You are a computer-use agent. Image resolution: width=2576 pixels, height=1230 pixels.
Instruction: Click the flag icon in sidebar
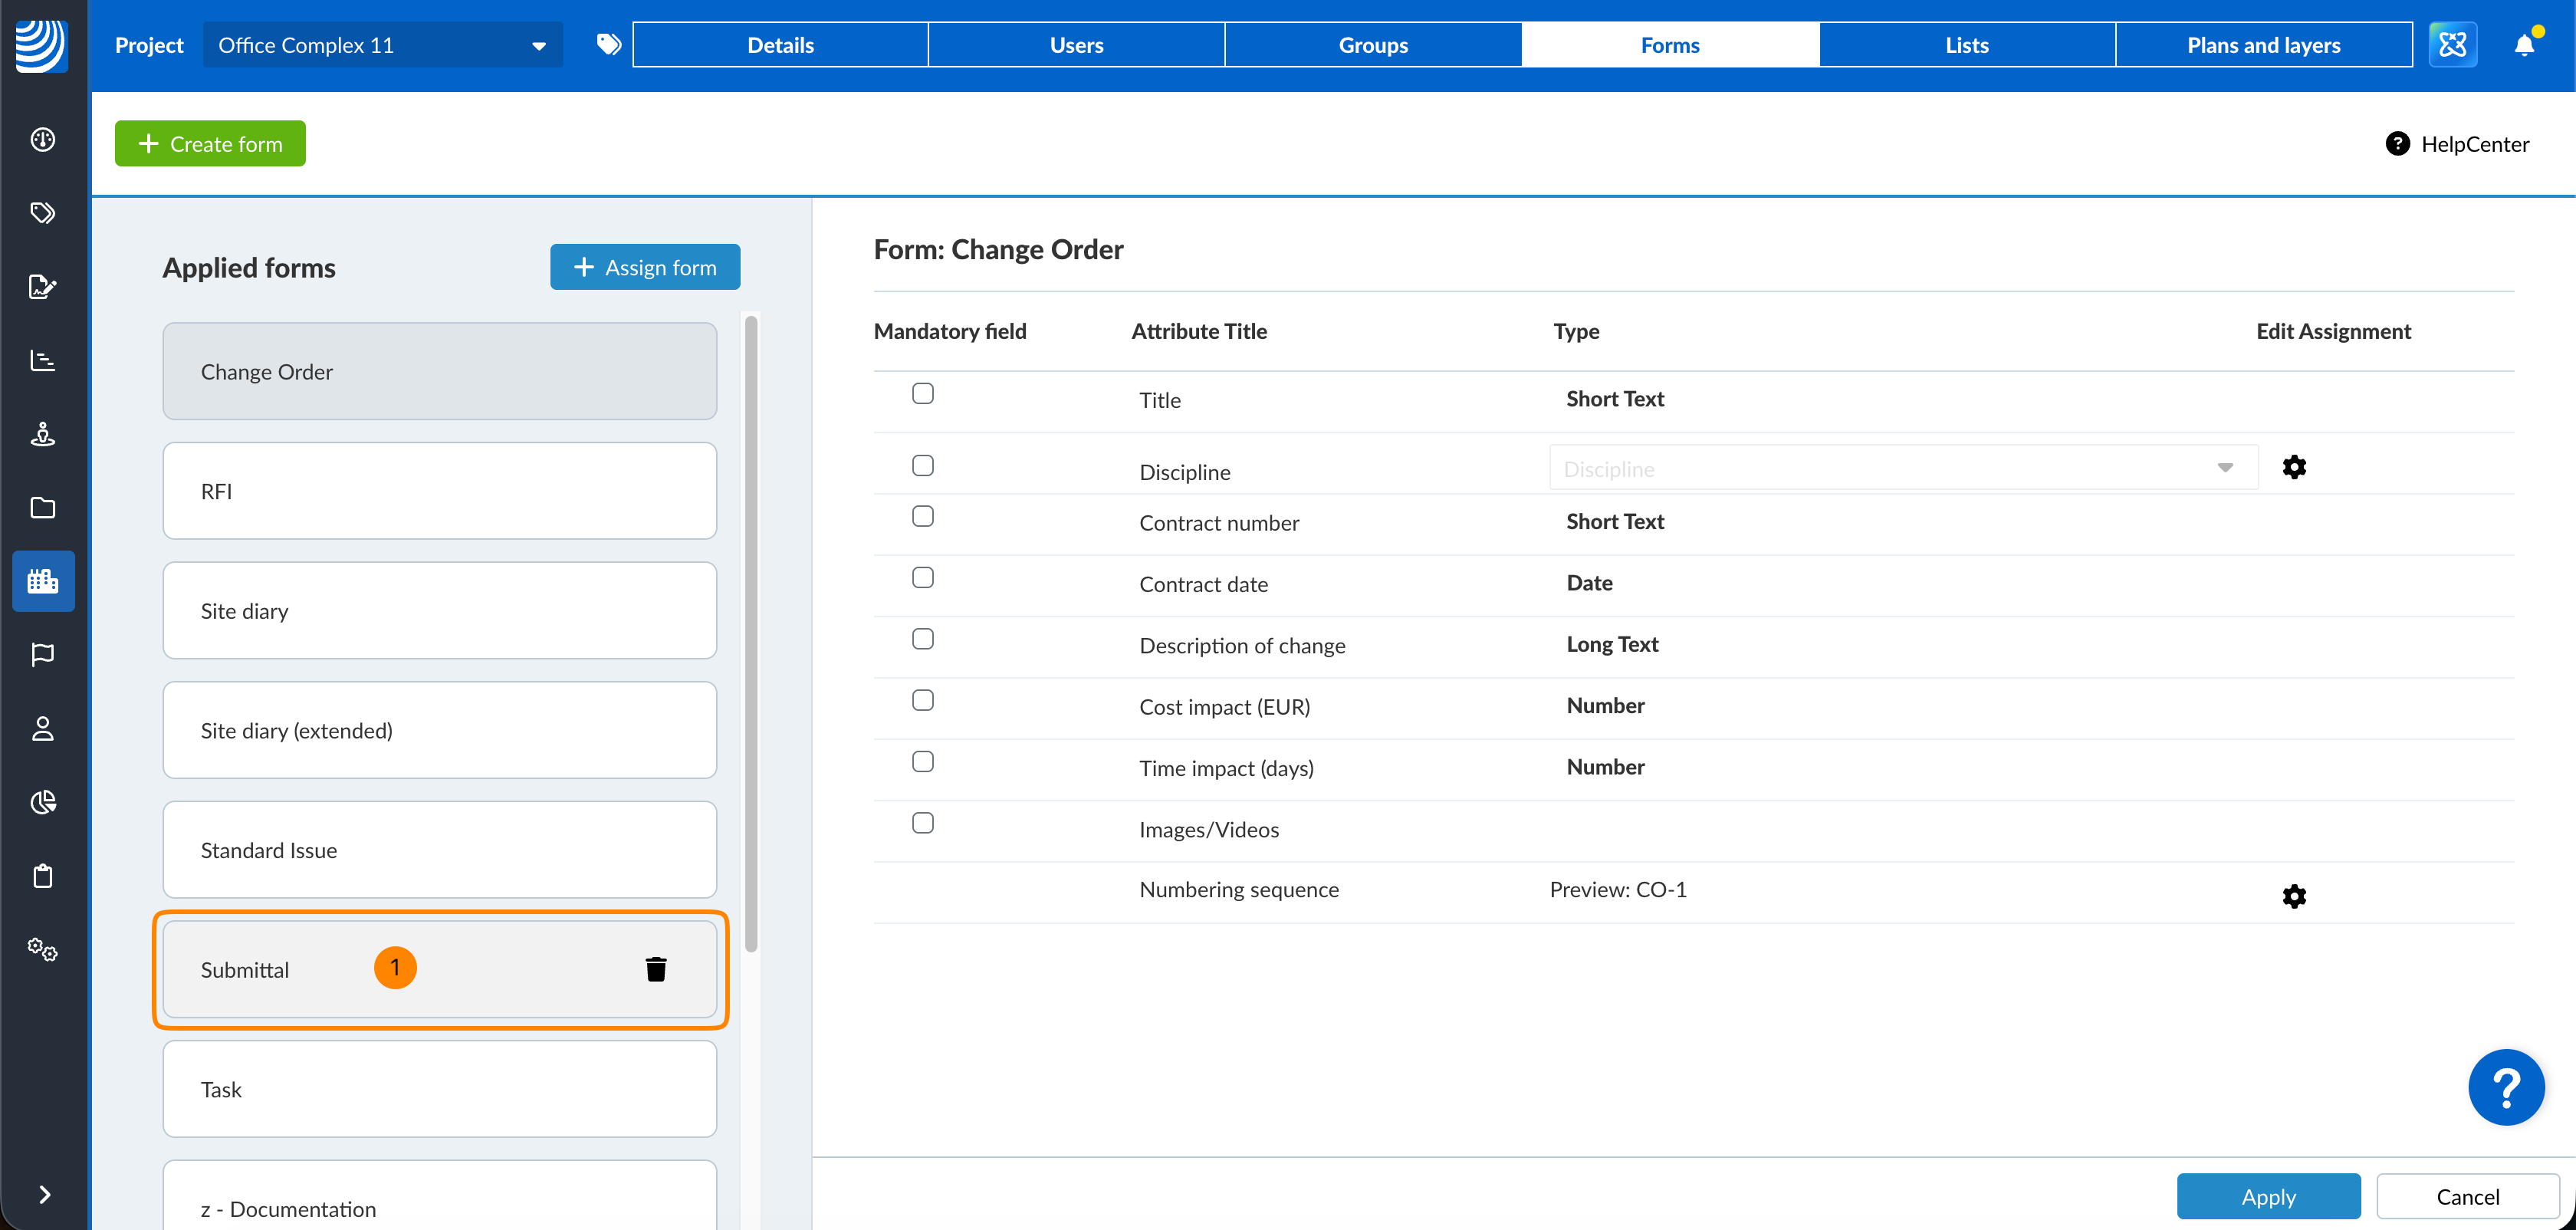tap(42, 655)
